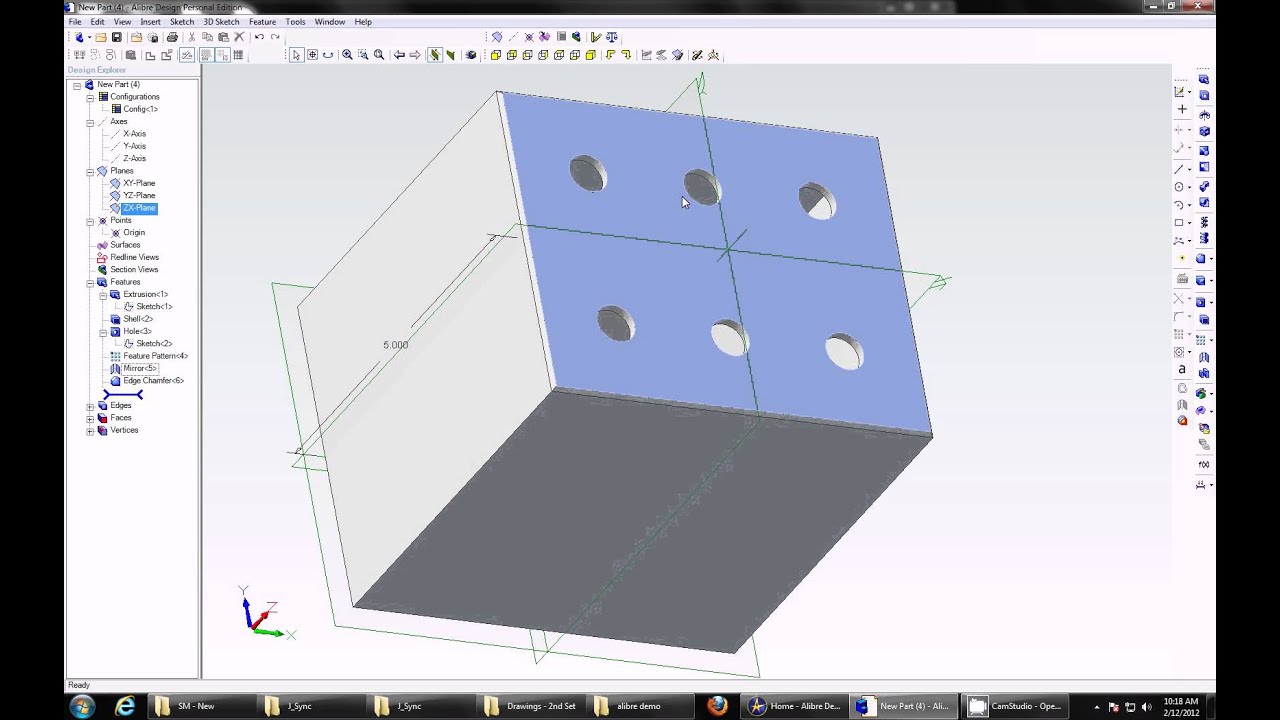Click the Insert Point plus icon
Viewport: 1280px width, 720px height.
(1182, 109)
